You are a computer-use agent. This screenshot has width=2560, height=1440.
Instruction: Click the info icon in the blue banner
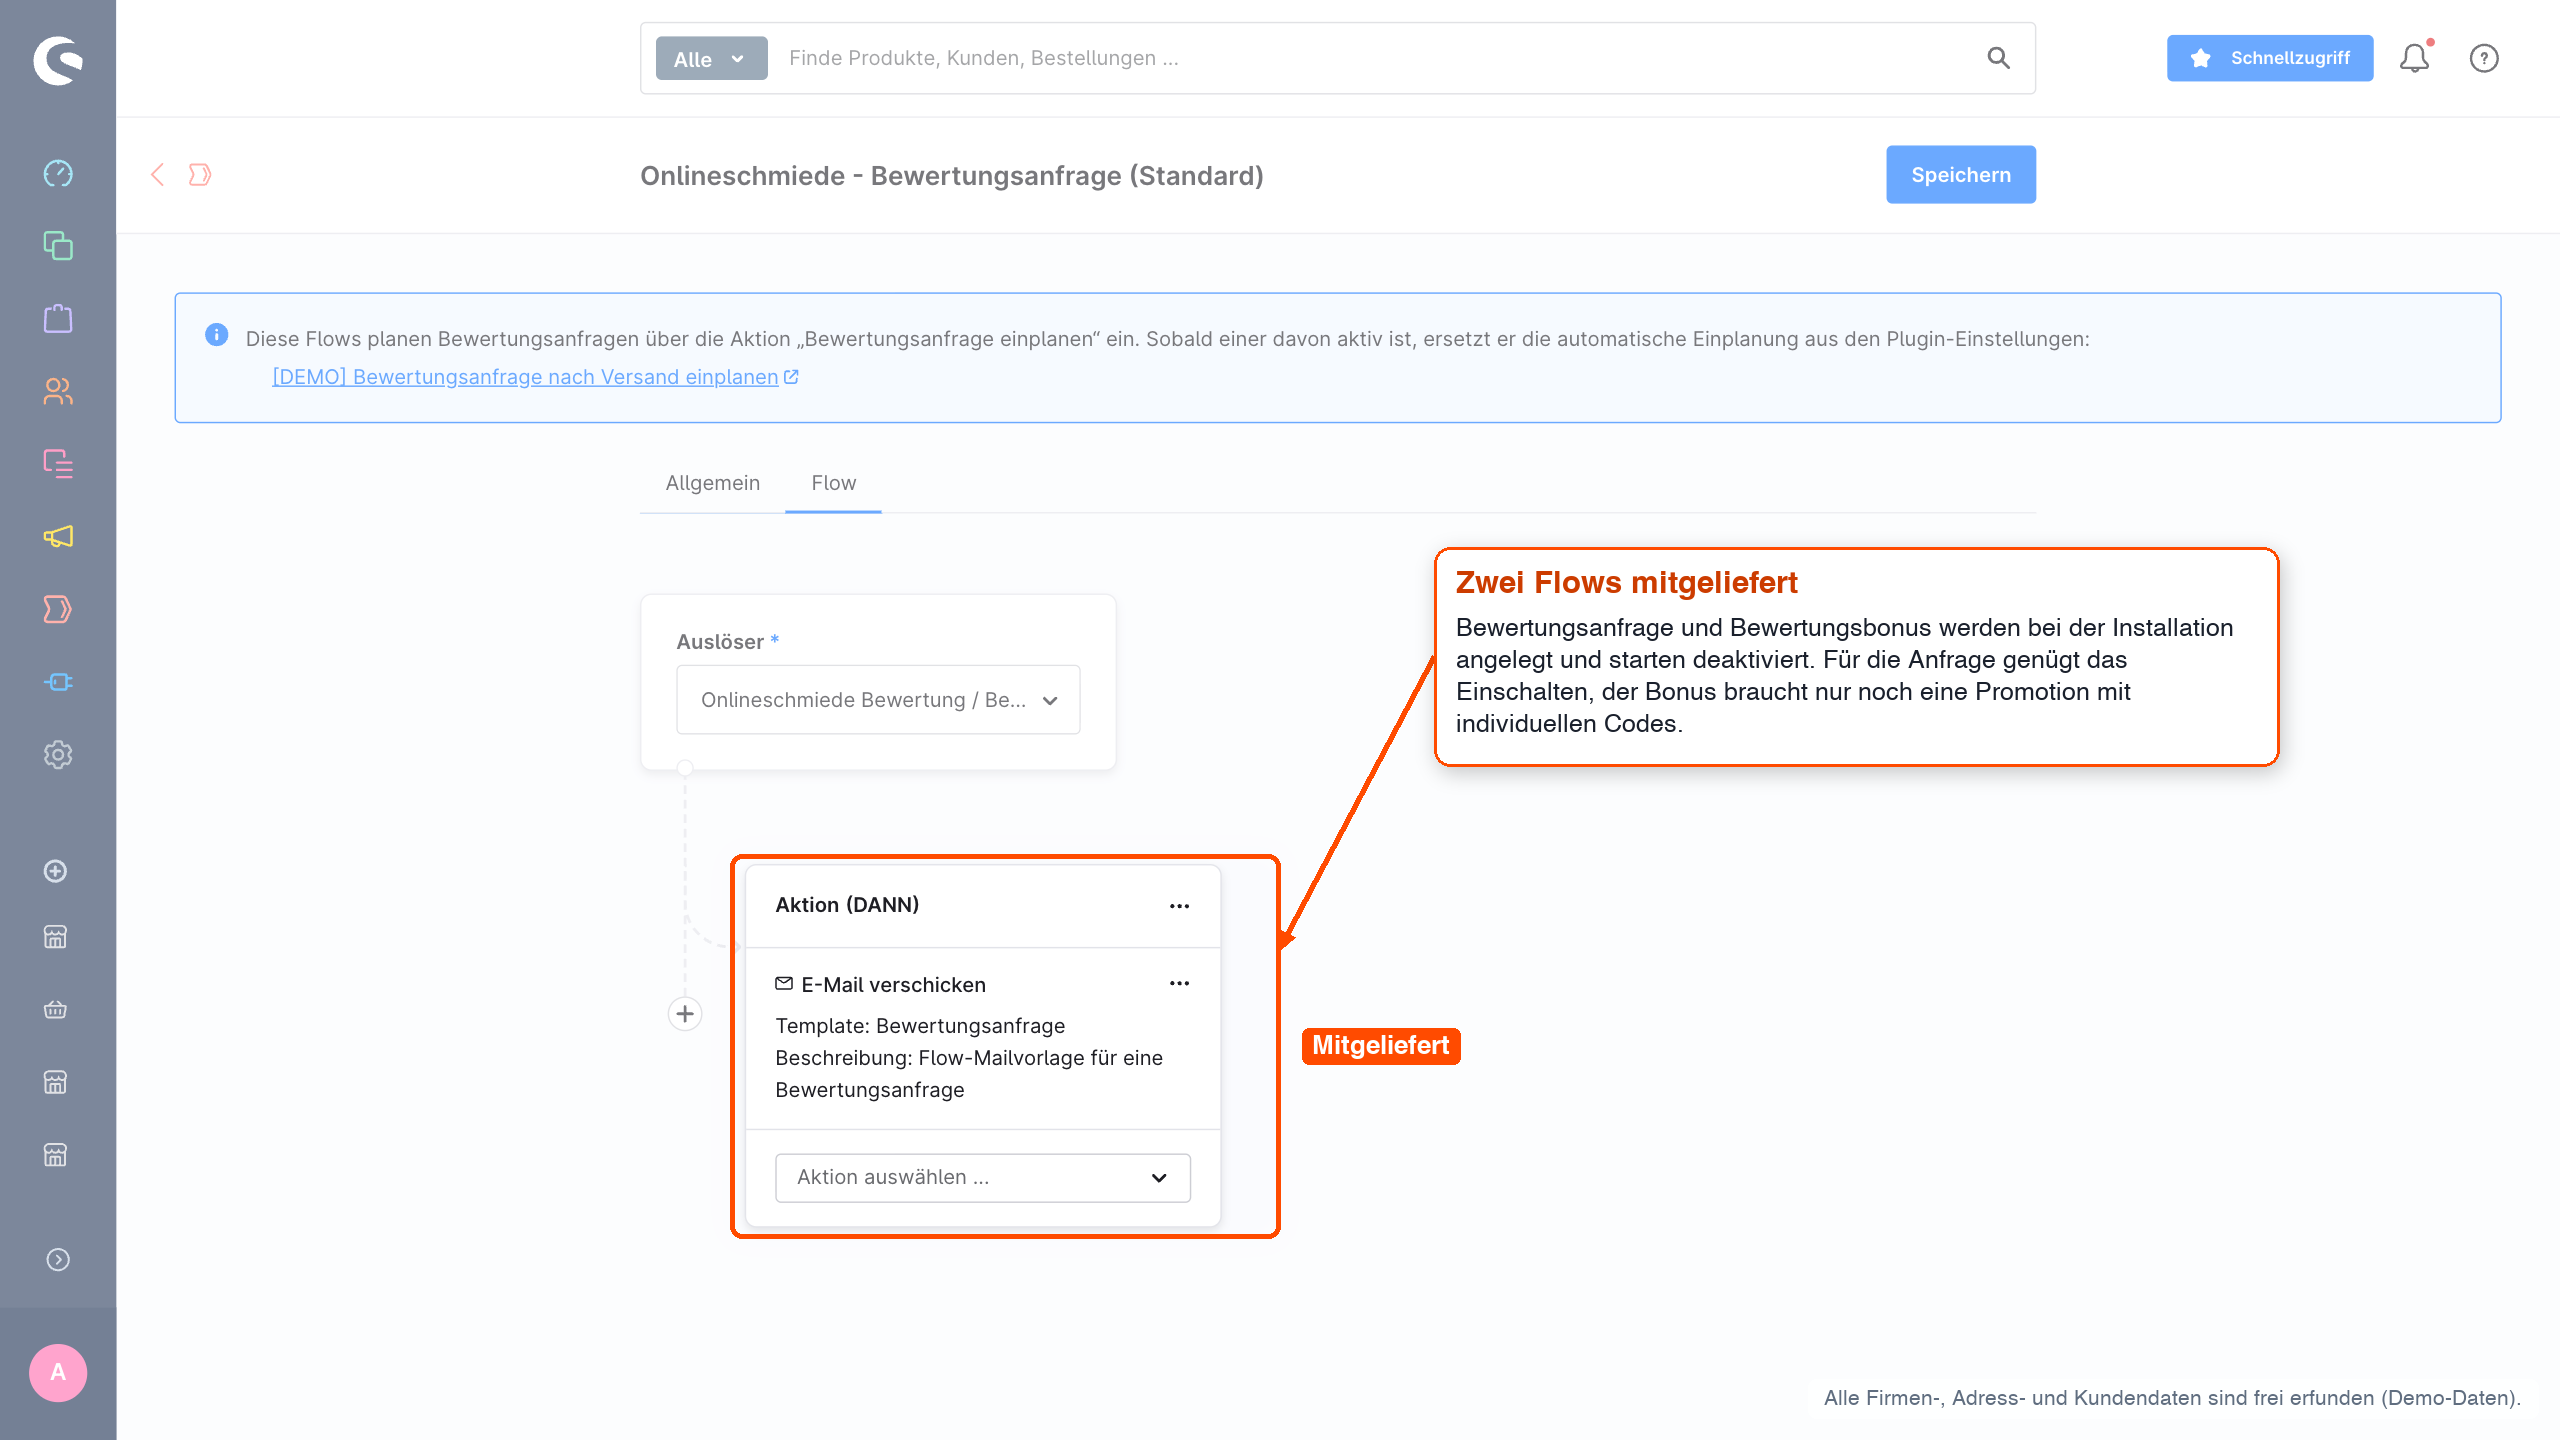(x=216, y=335)
